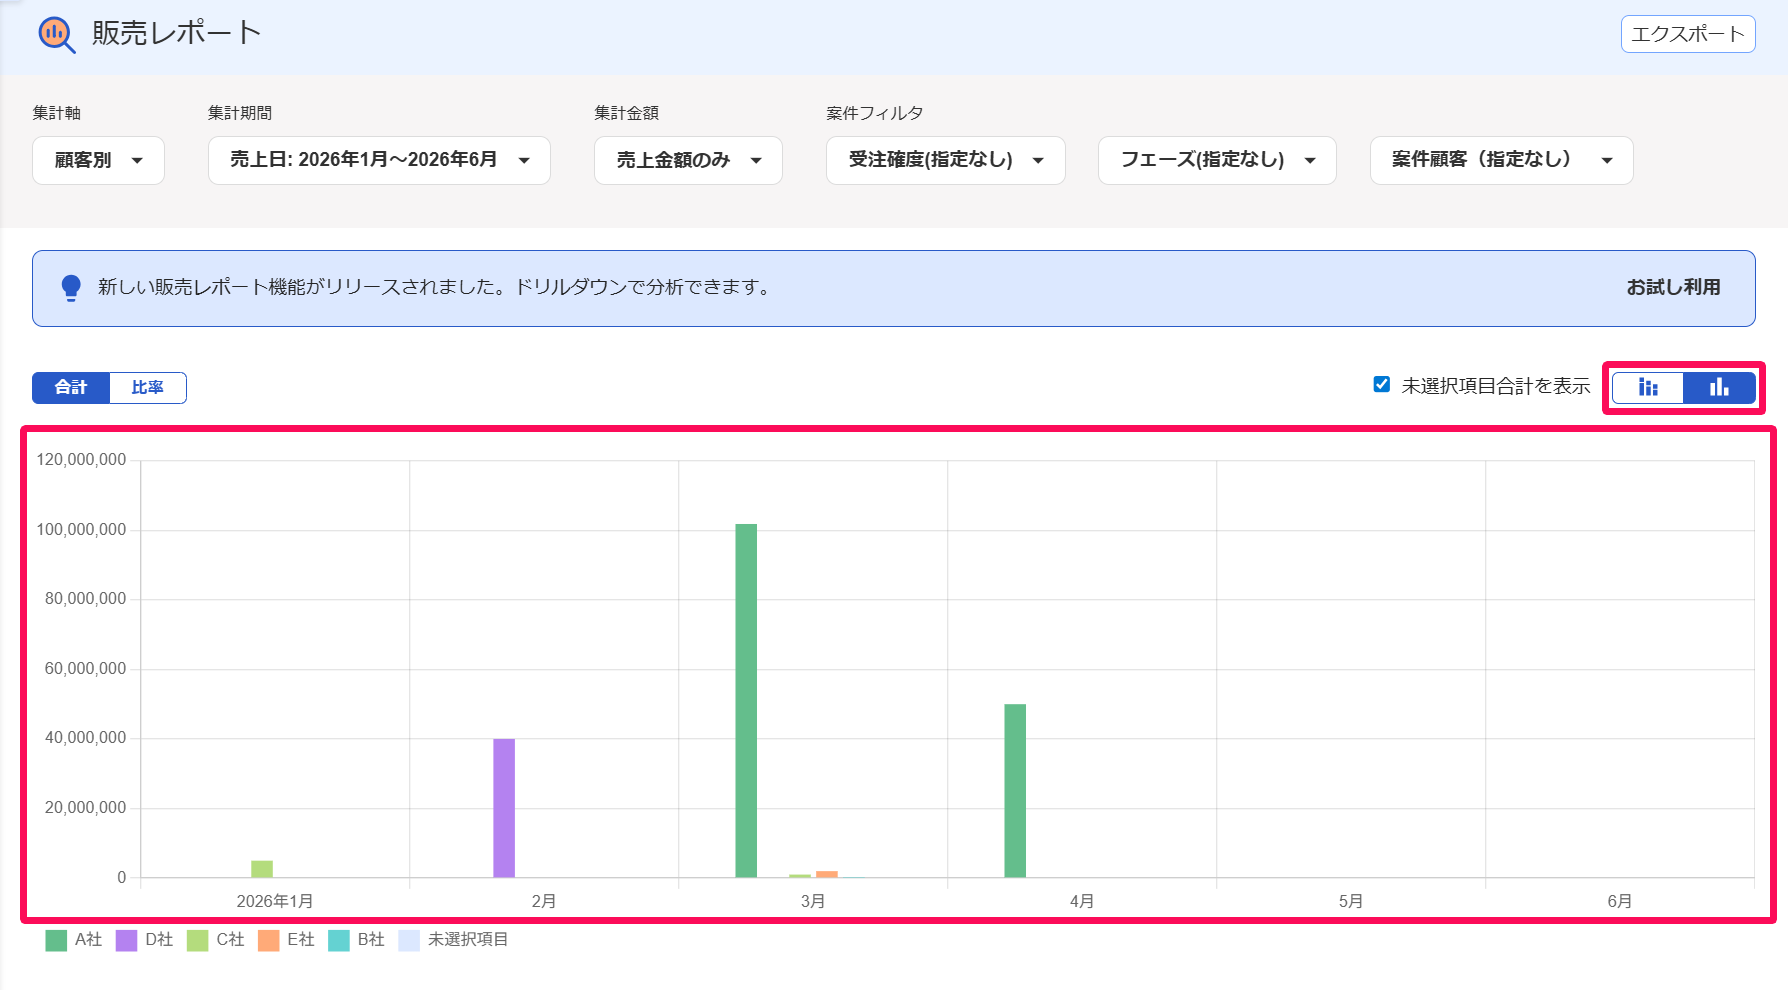
Task: Click the 6月 axis label
Action: 1620,901
